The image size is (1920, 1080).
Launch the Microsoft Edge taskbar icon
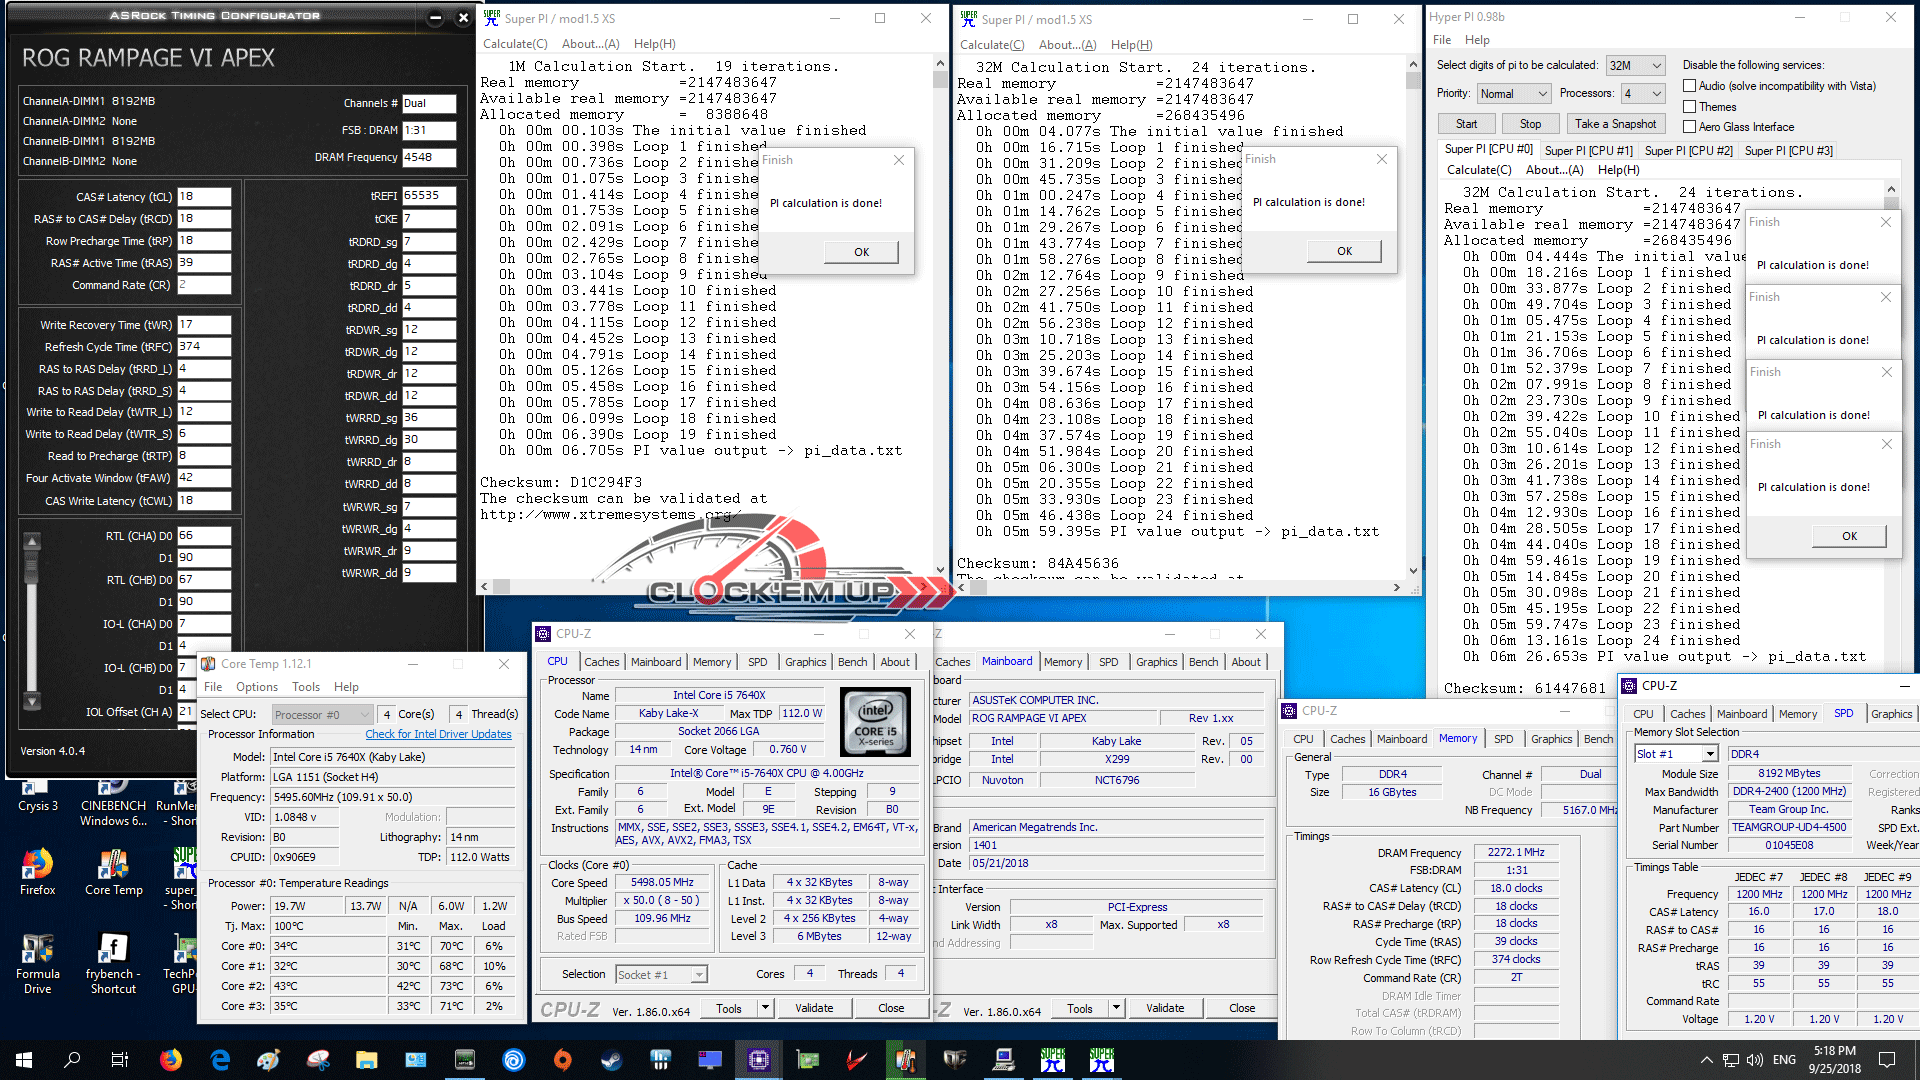tap(220, 1059)
